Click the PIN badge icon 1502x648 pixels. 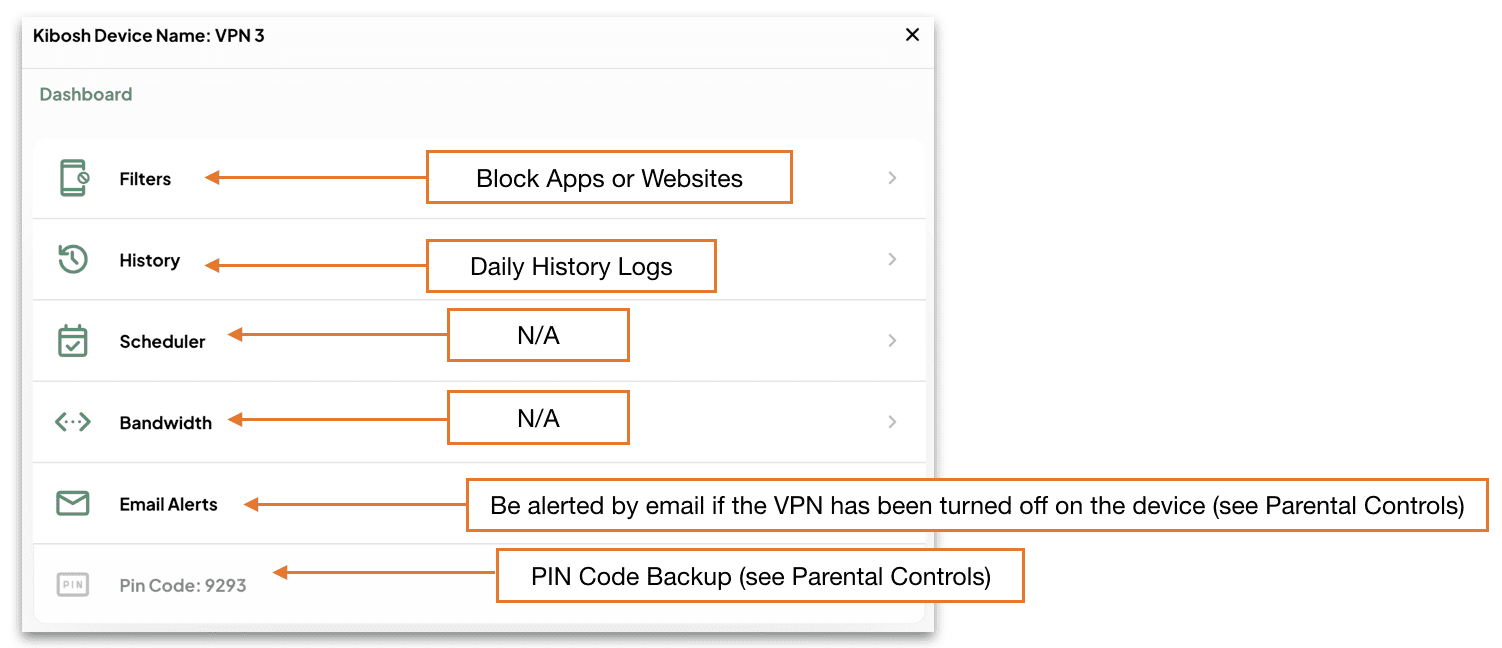coord(73,584)
